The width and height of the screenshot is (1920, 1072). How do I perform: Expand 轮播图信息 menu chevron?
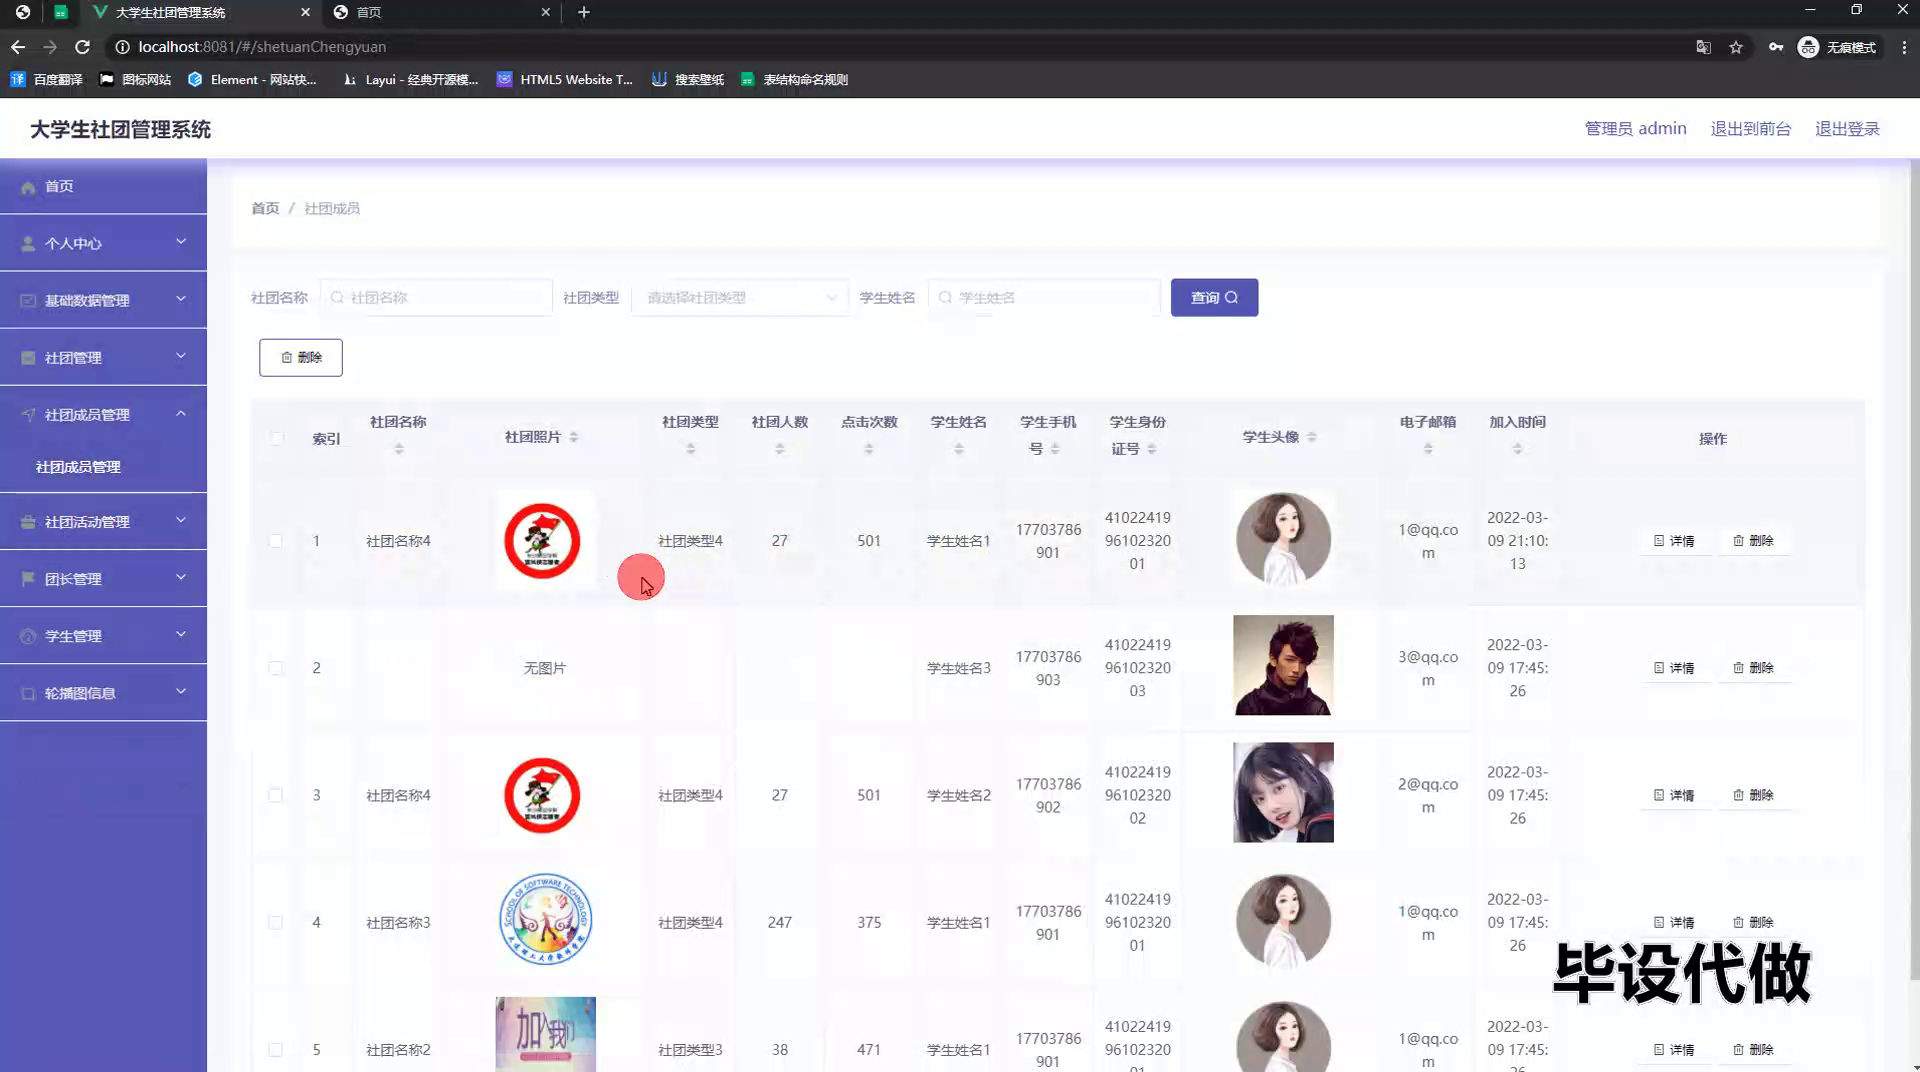[181, 691]
